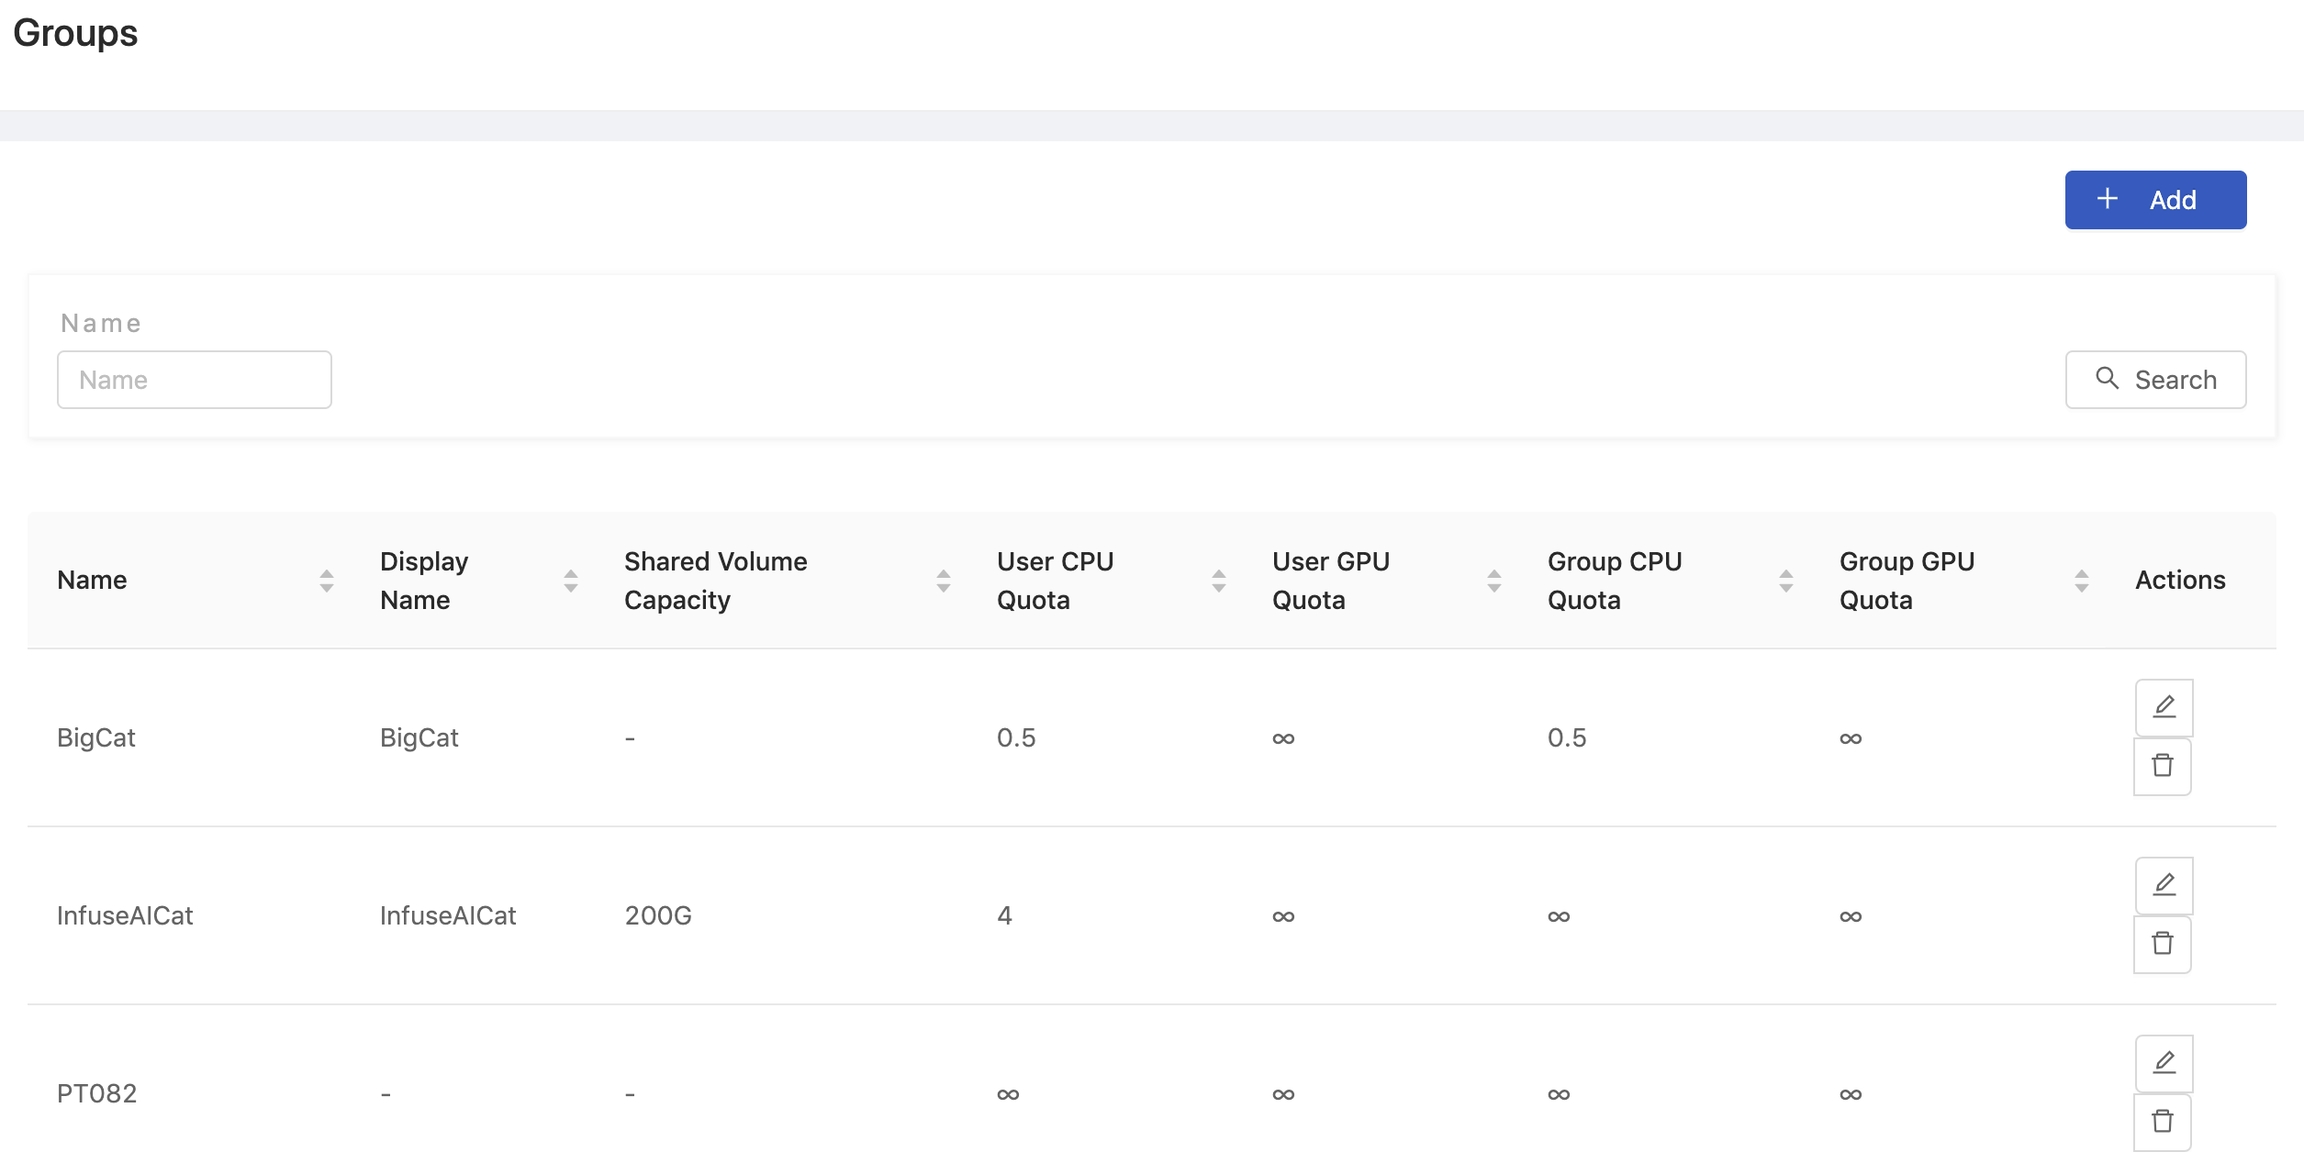
Task: Click the Groups page heading
Action: coord(75,33)
